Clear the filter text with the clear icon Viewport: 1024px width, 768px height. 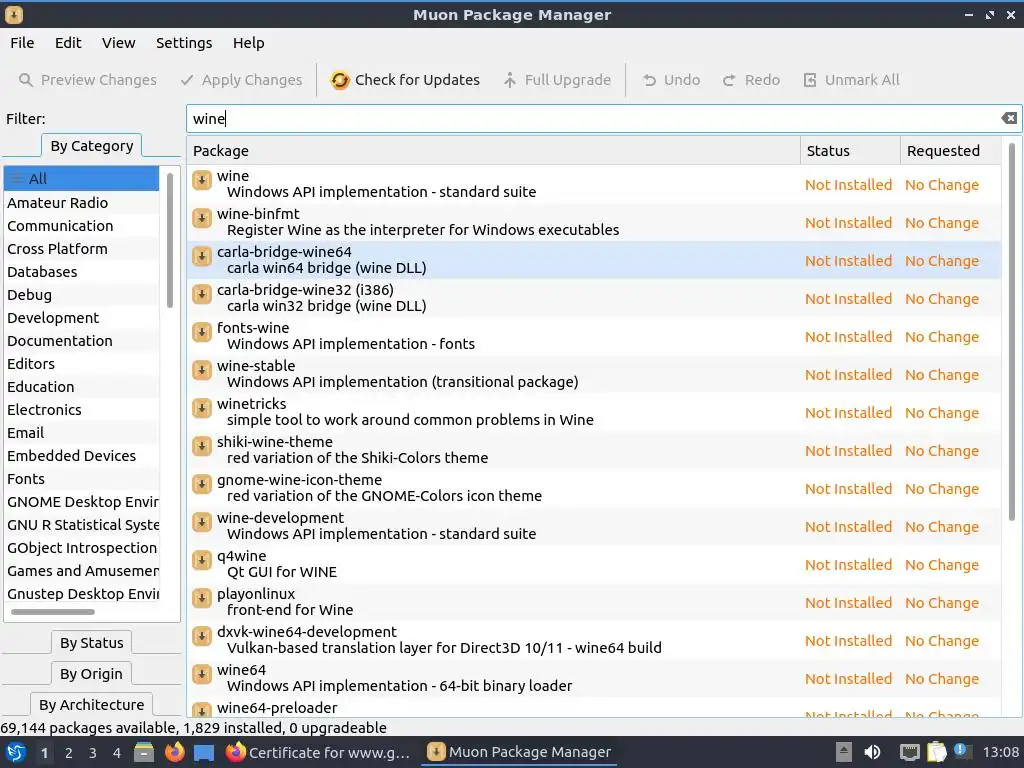(x=1009, y=118)
